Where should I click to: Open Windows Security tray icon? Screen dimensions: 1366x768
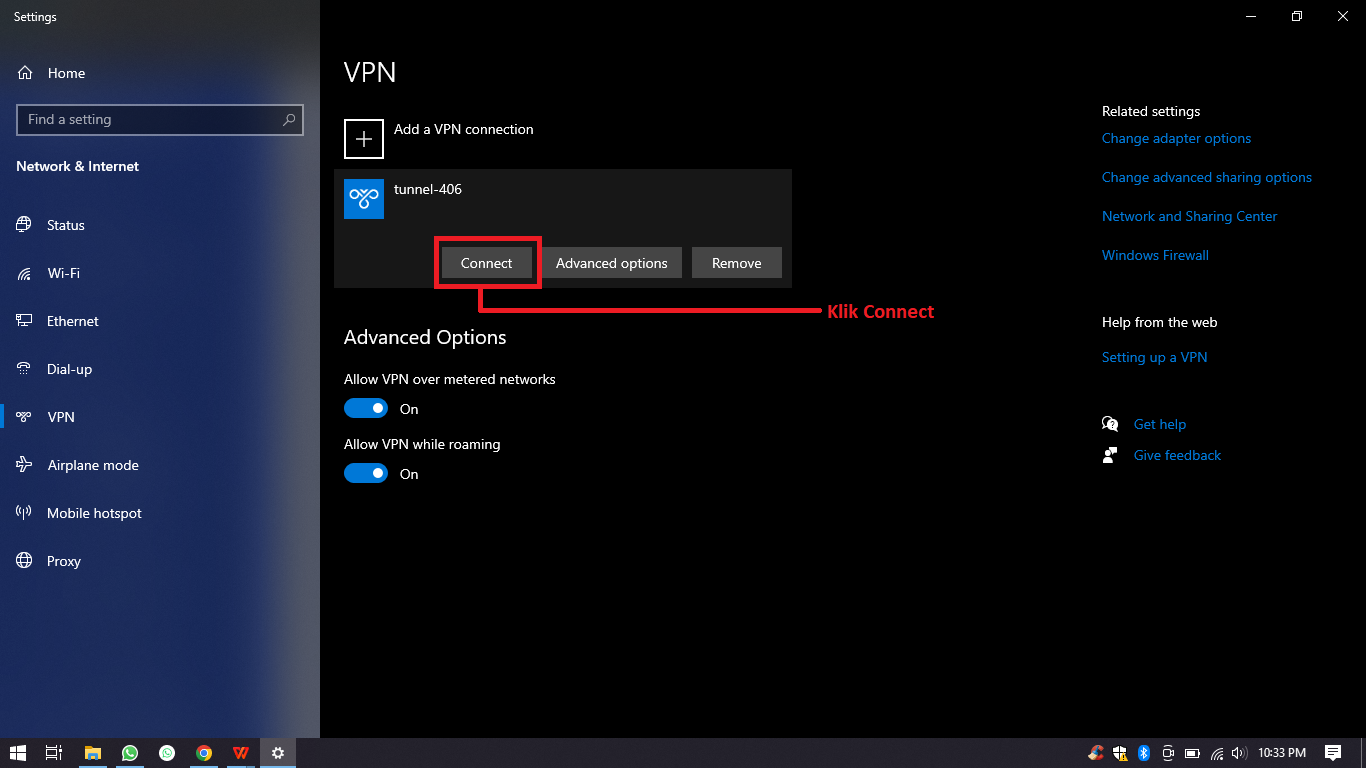1120,753
